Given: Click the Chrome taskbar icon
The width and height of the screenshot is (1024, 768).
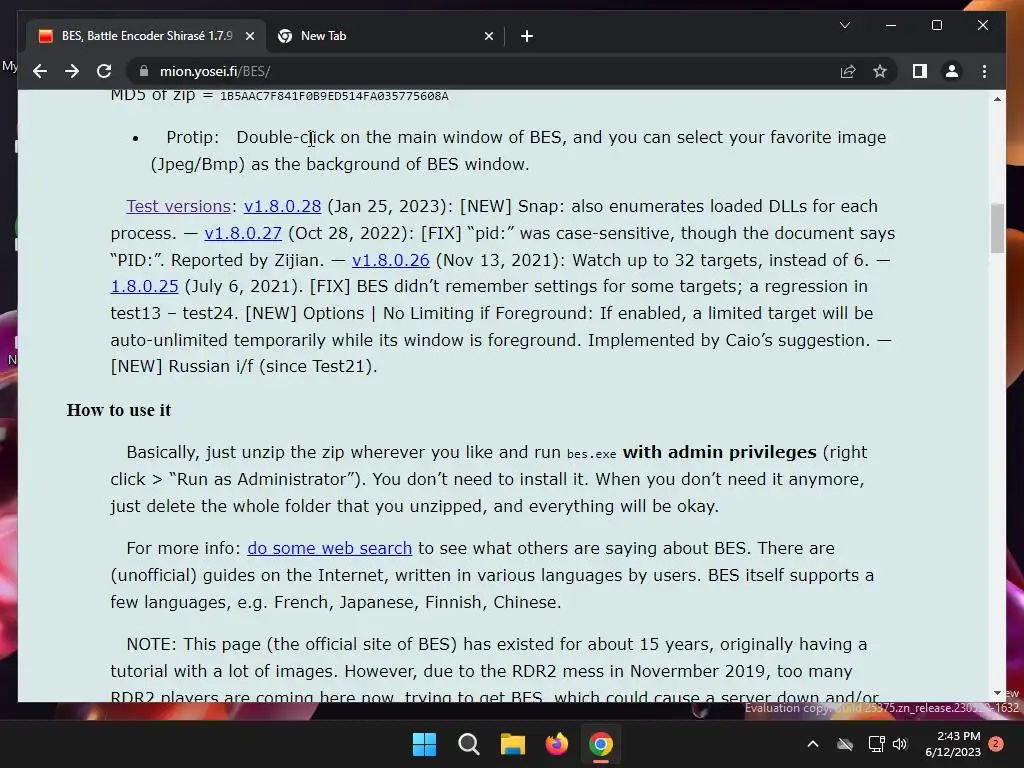Looking at the screenshot, I should [x=601, y=744].
